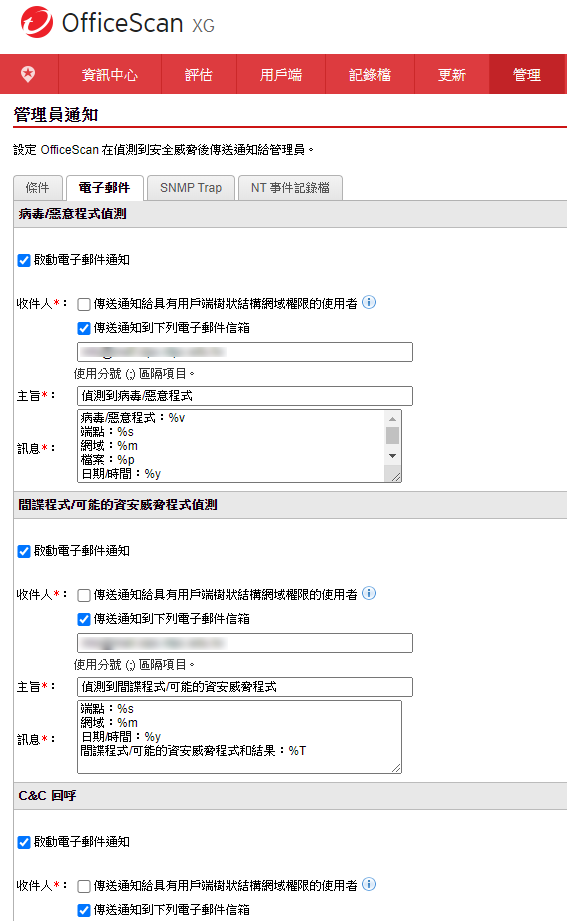Screen dimensions: 567x921
Task: Open the favorites star menu icon
Action: click(28, 74)
